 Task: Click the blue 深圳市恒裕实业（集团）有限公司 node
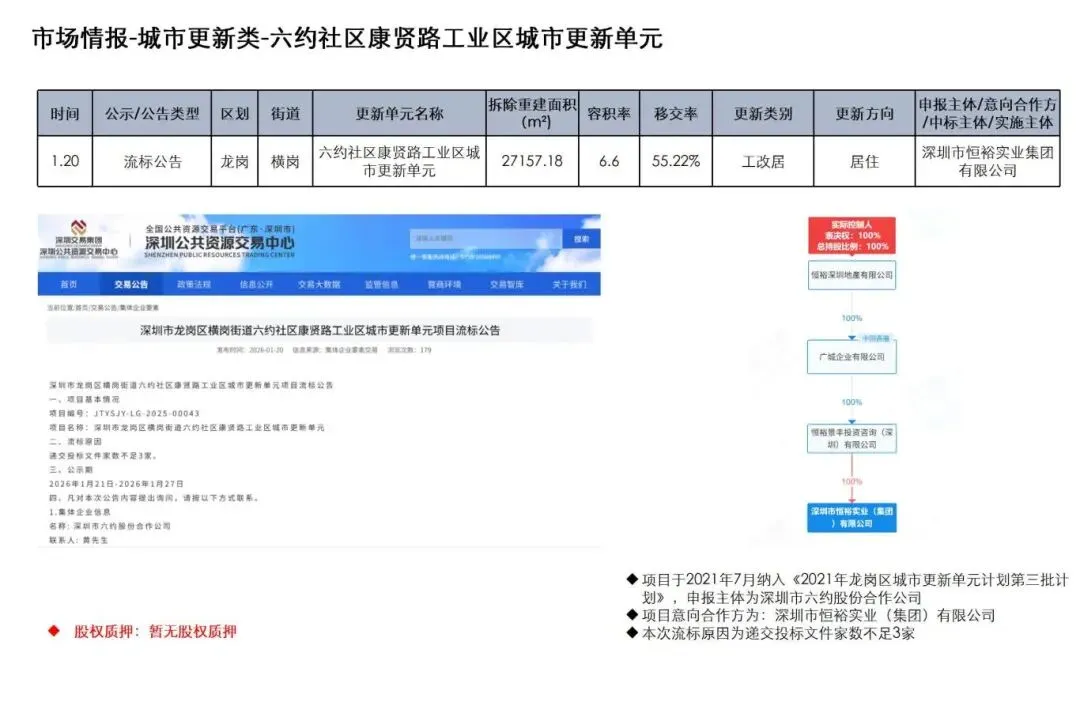852,518
